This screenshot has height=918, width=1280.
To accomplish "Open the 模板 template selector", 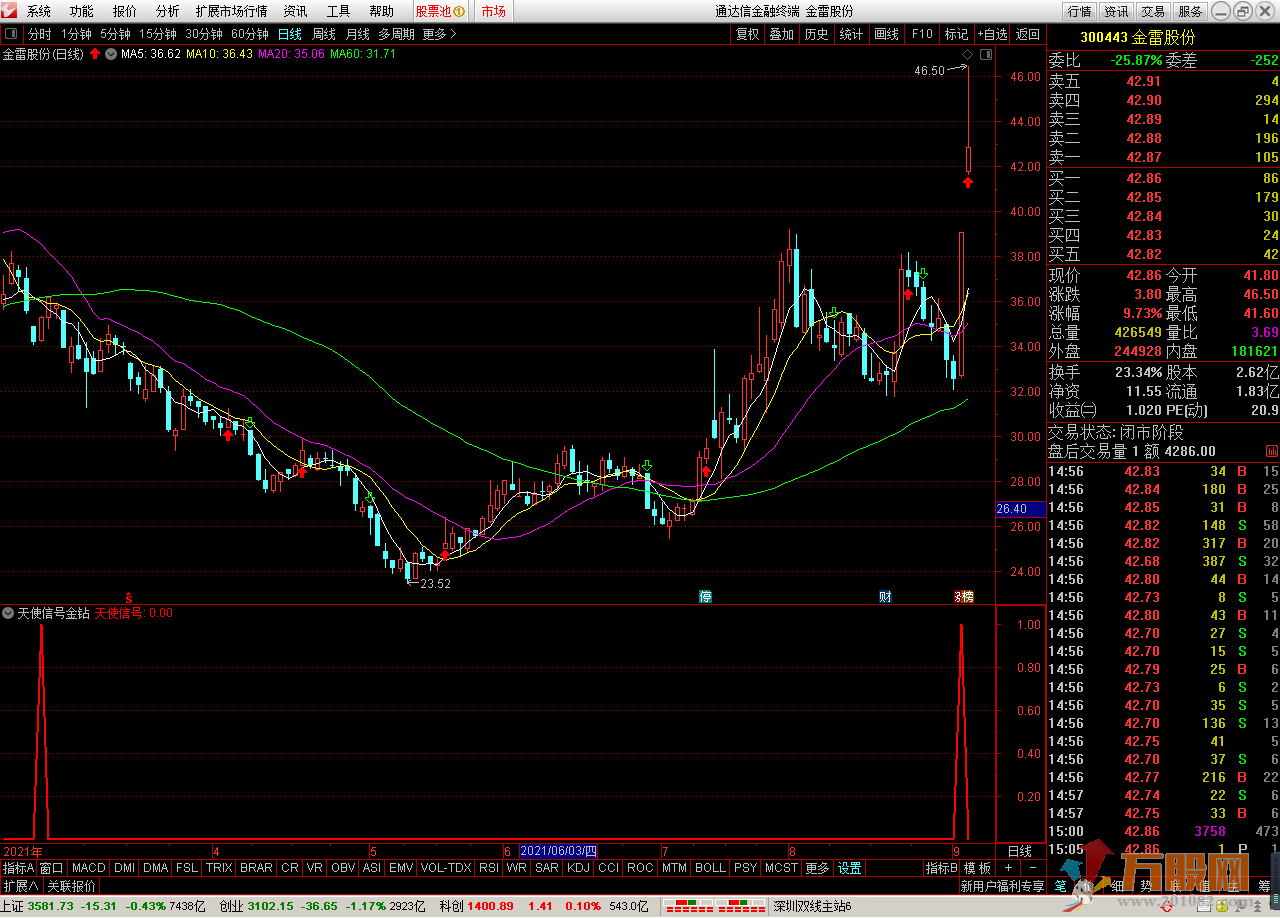I will [x=978, y=868].
